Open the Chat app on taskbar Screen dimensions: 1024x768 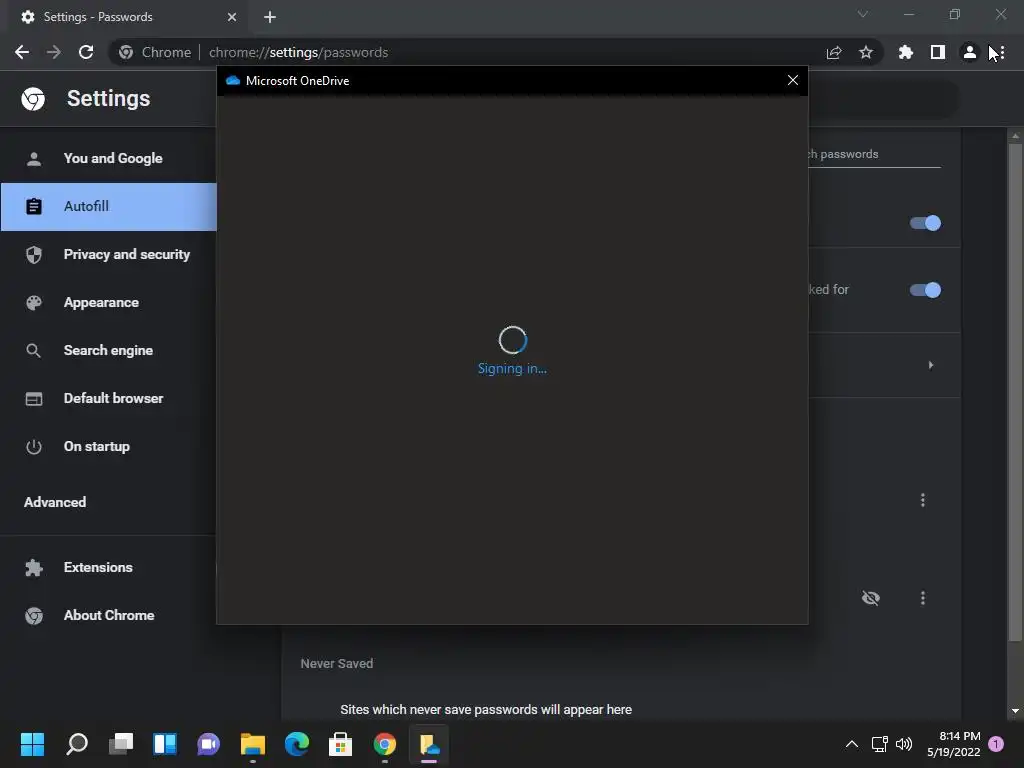click(x=208, y=744)
